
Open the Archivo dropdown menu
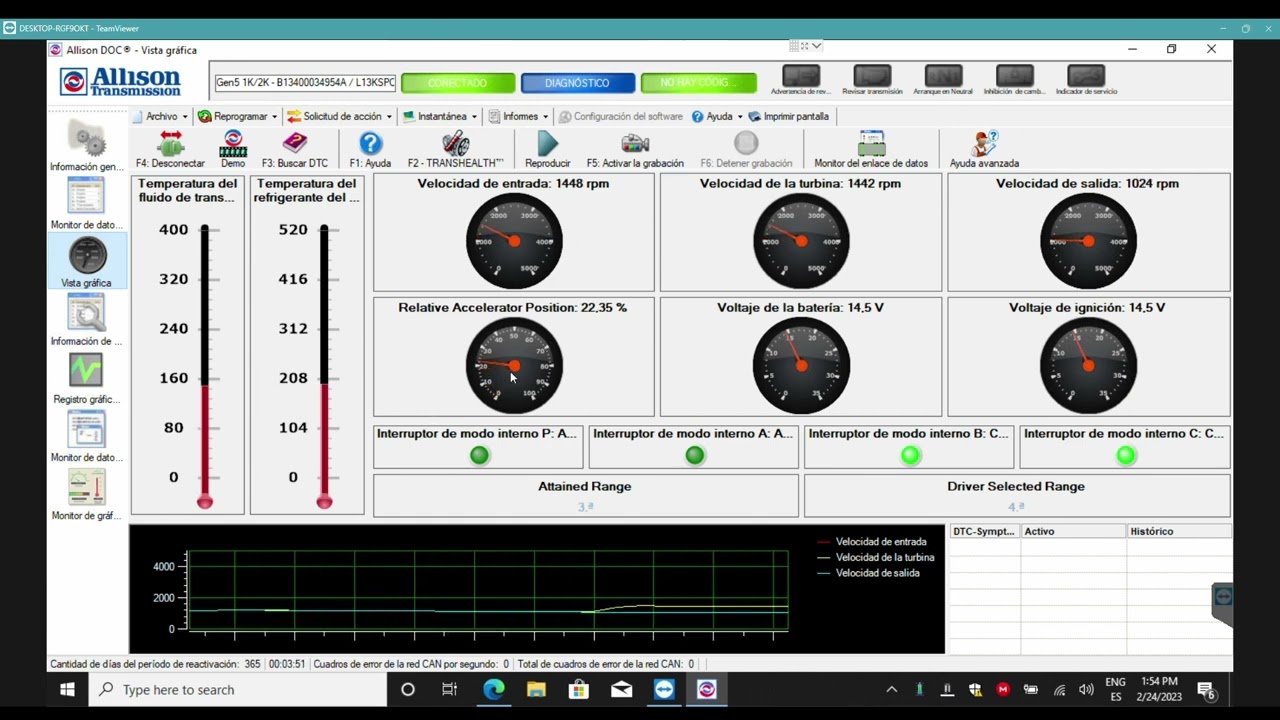tap(160, 116)
